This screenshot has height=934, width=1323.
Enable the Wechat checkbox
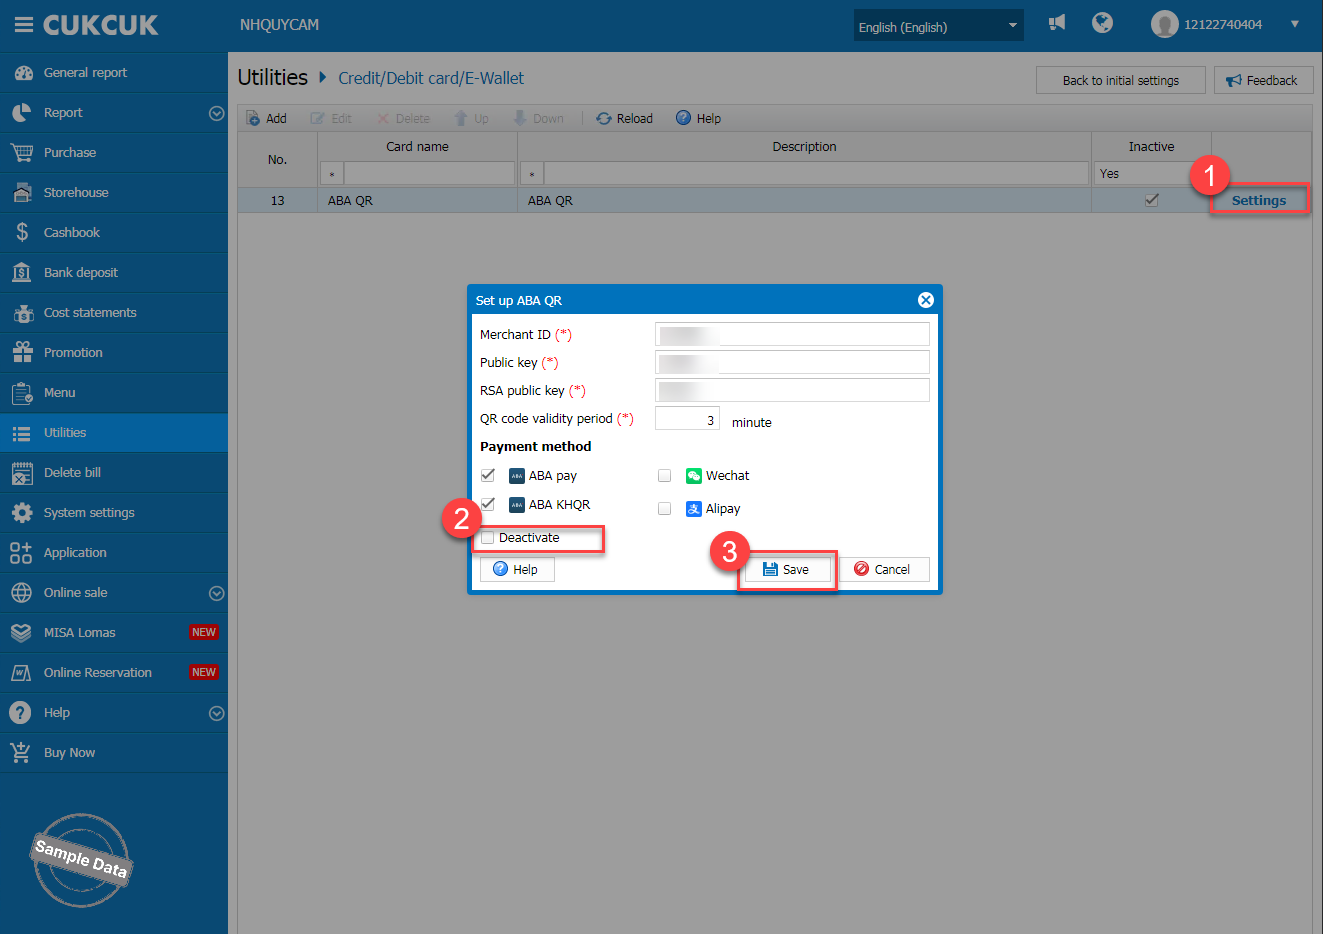click(664, 476)
